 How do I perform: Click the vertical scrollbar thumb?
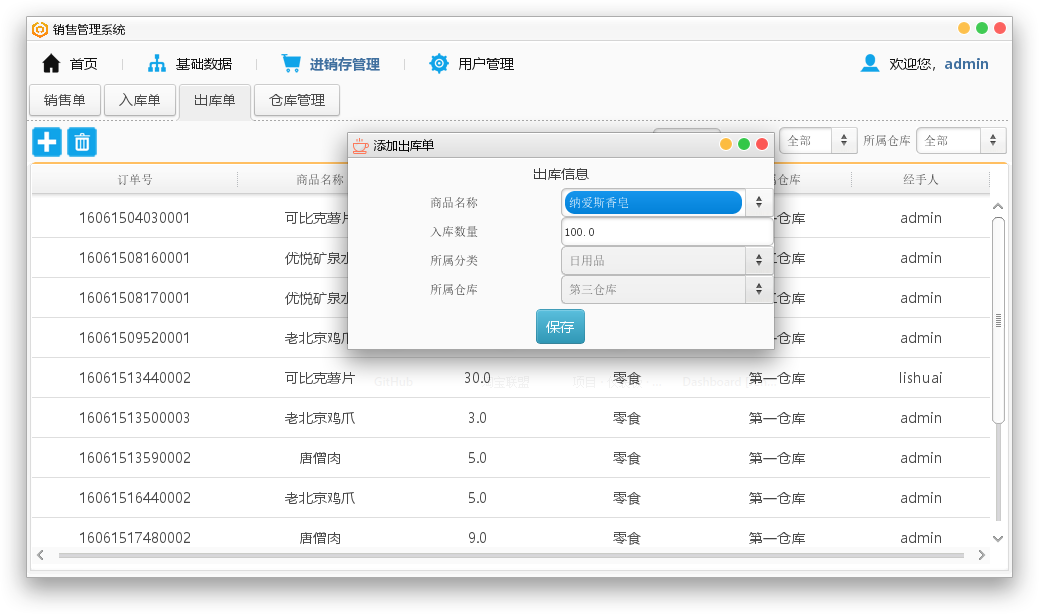pos(998,320)
